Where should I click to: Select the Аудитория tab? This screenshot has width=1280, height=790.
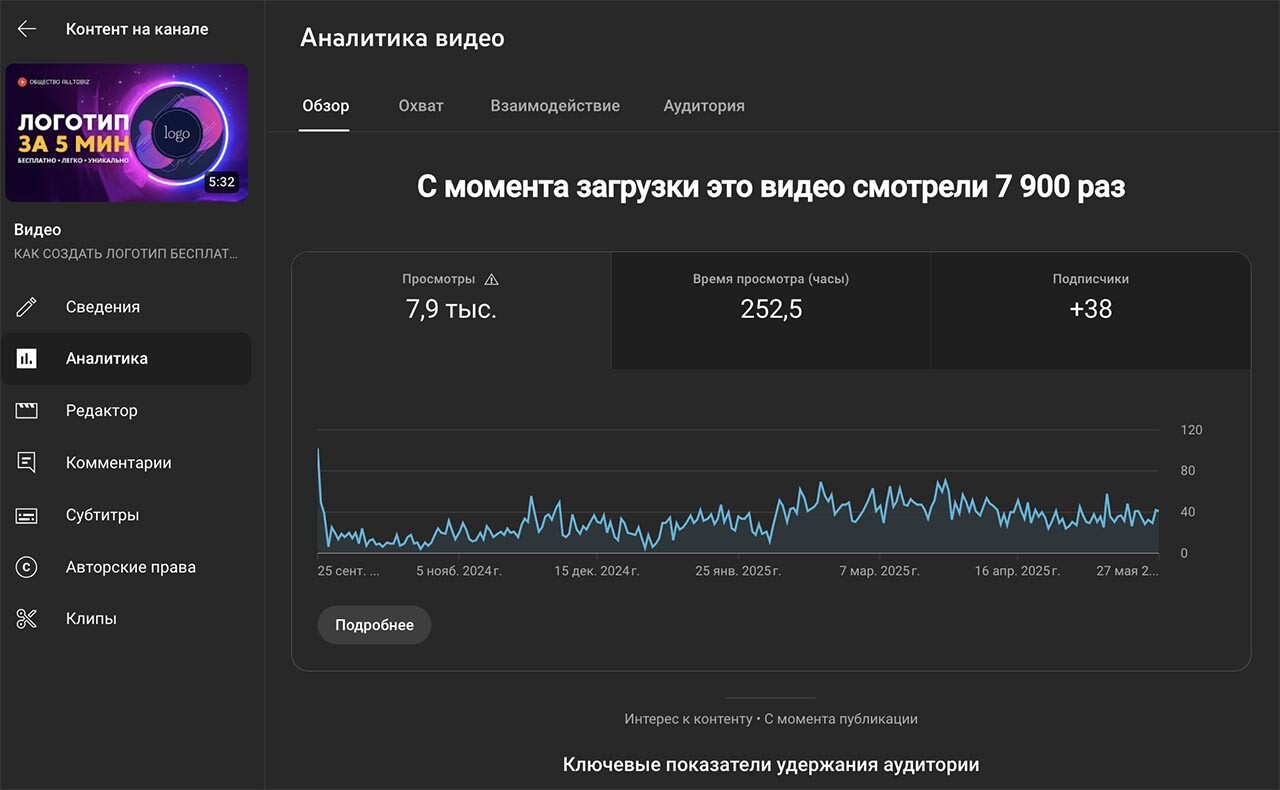[703, 106]
